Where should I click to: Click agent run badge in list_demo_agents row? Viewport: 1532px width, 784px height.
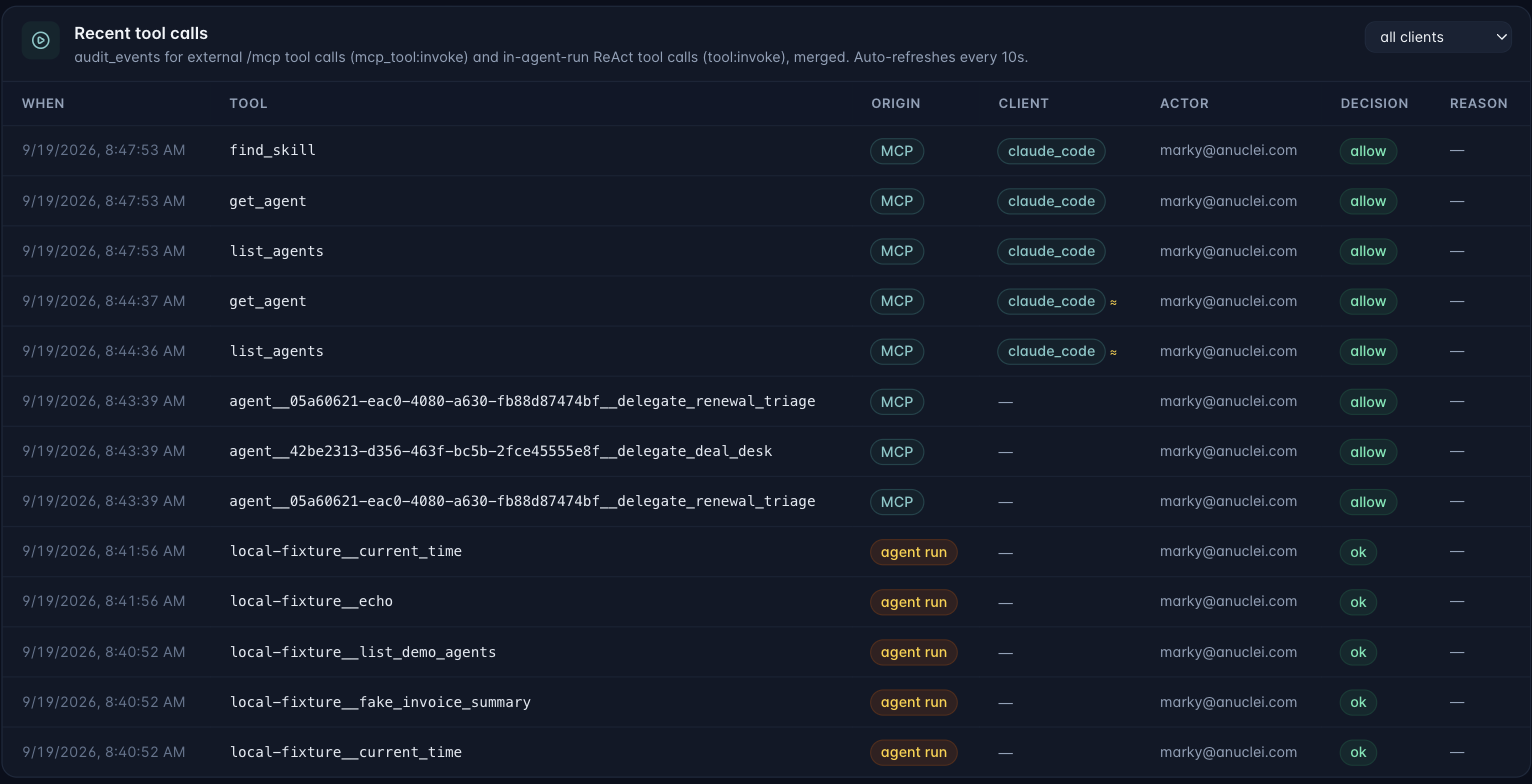[914, 652]
